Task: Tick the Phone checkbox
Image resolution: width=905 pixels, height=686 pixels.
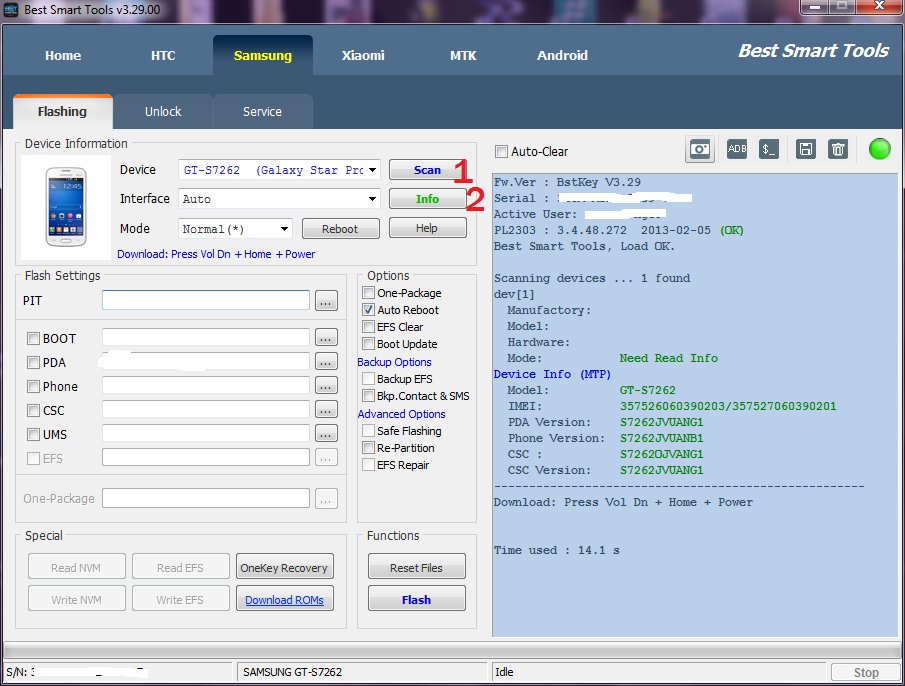Action: 33,387
